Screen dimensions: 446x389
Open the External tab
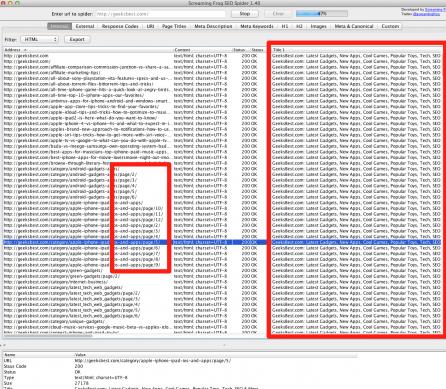(85, 26)
